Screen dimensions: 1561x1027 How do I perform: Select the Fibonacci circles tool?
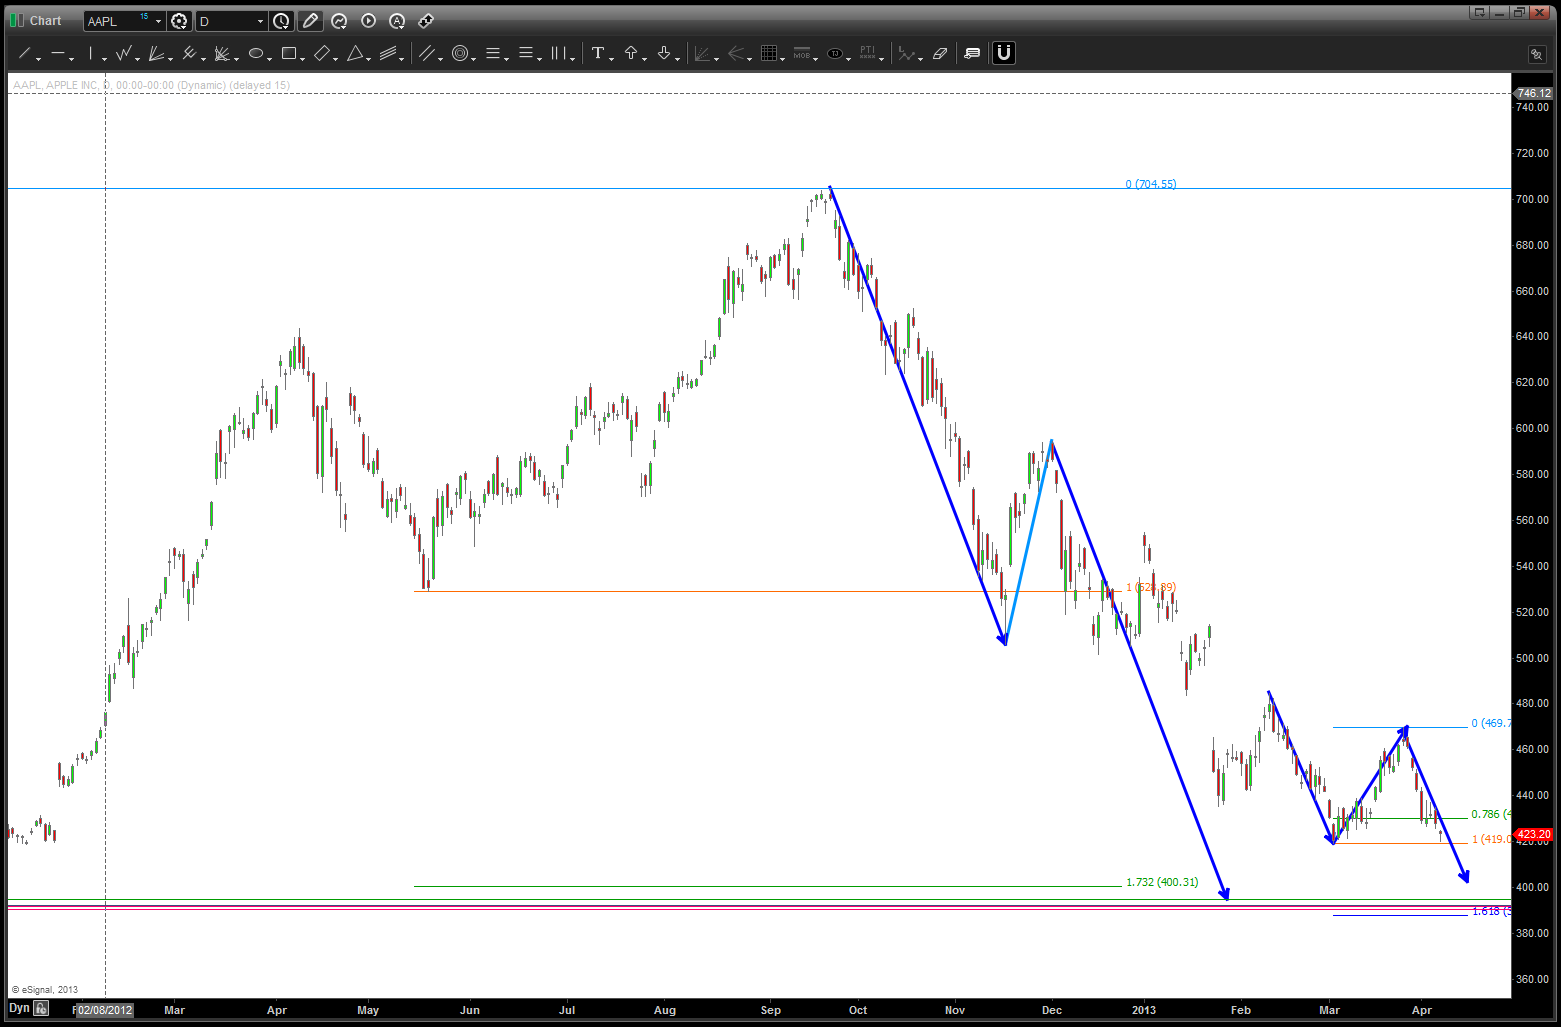point(459,53)
